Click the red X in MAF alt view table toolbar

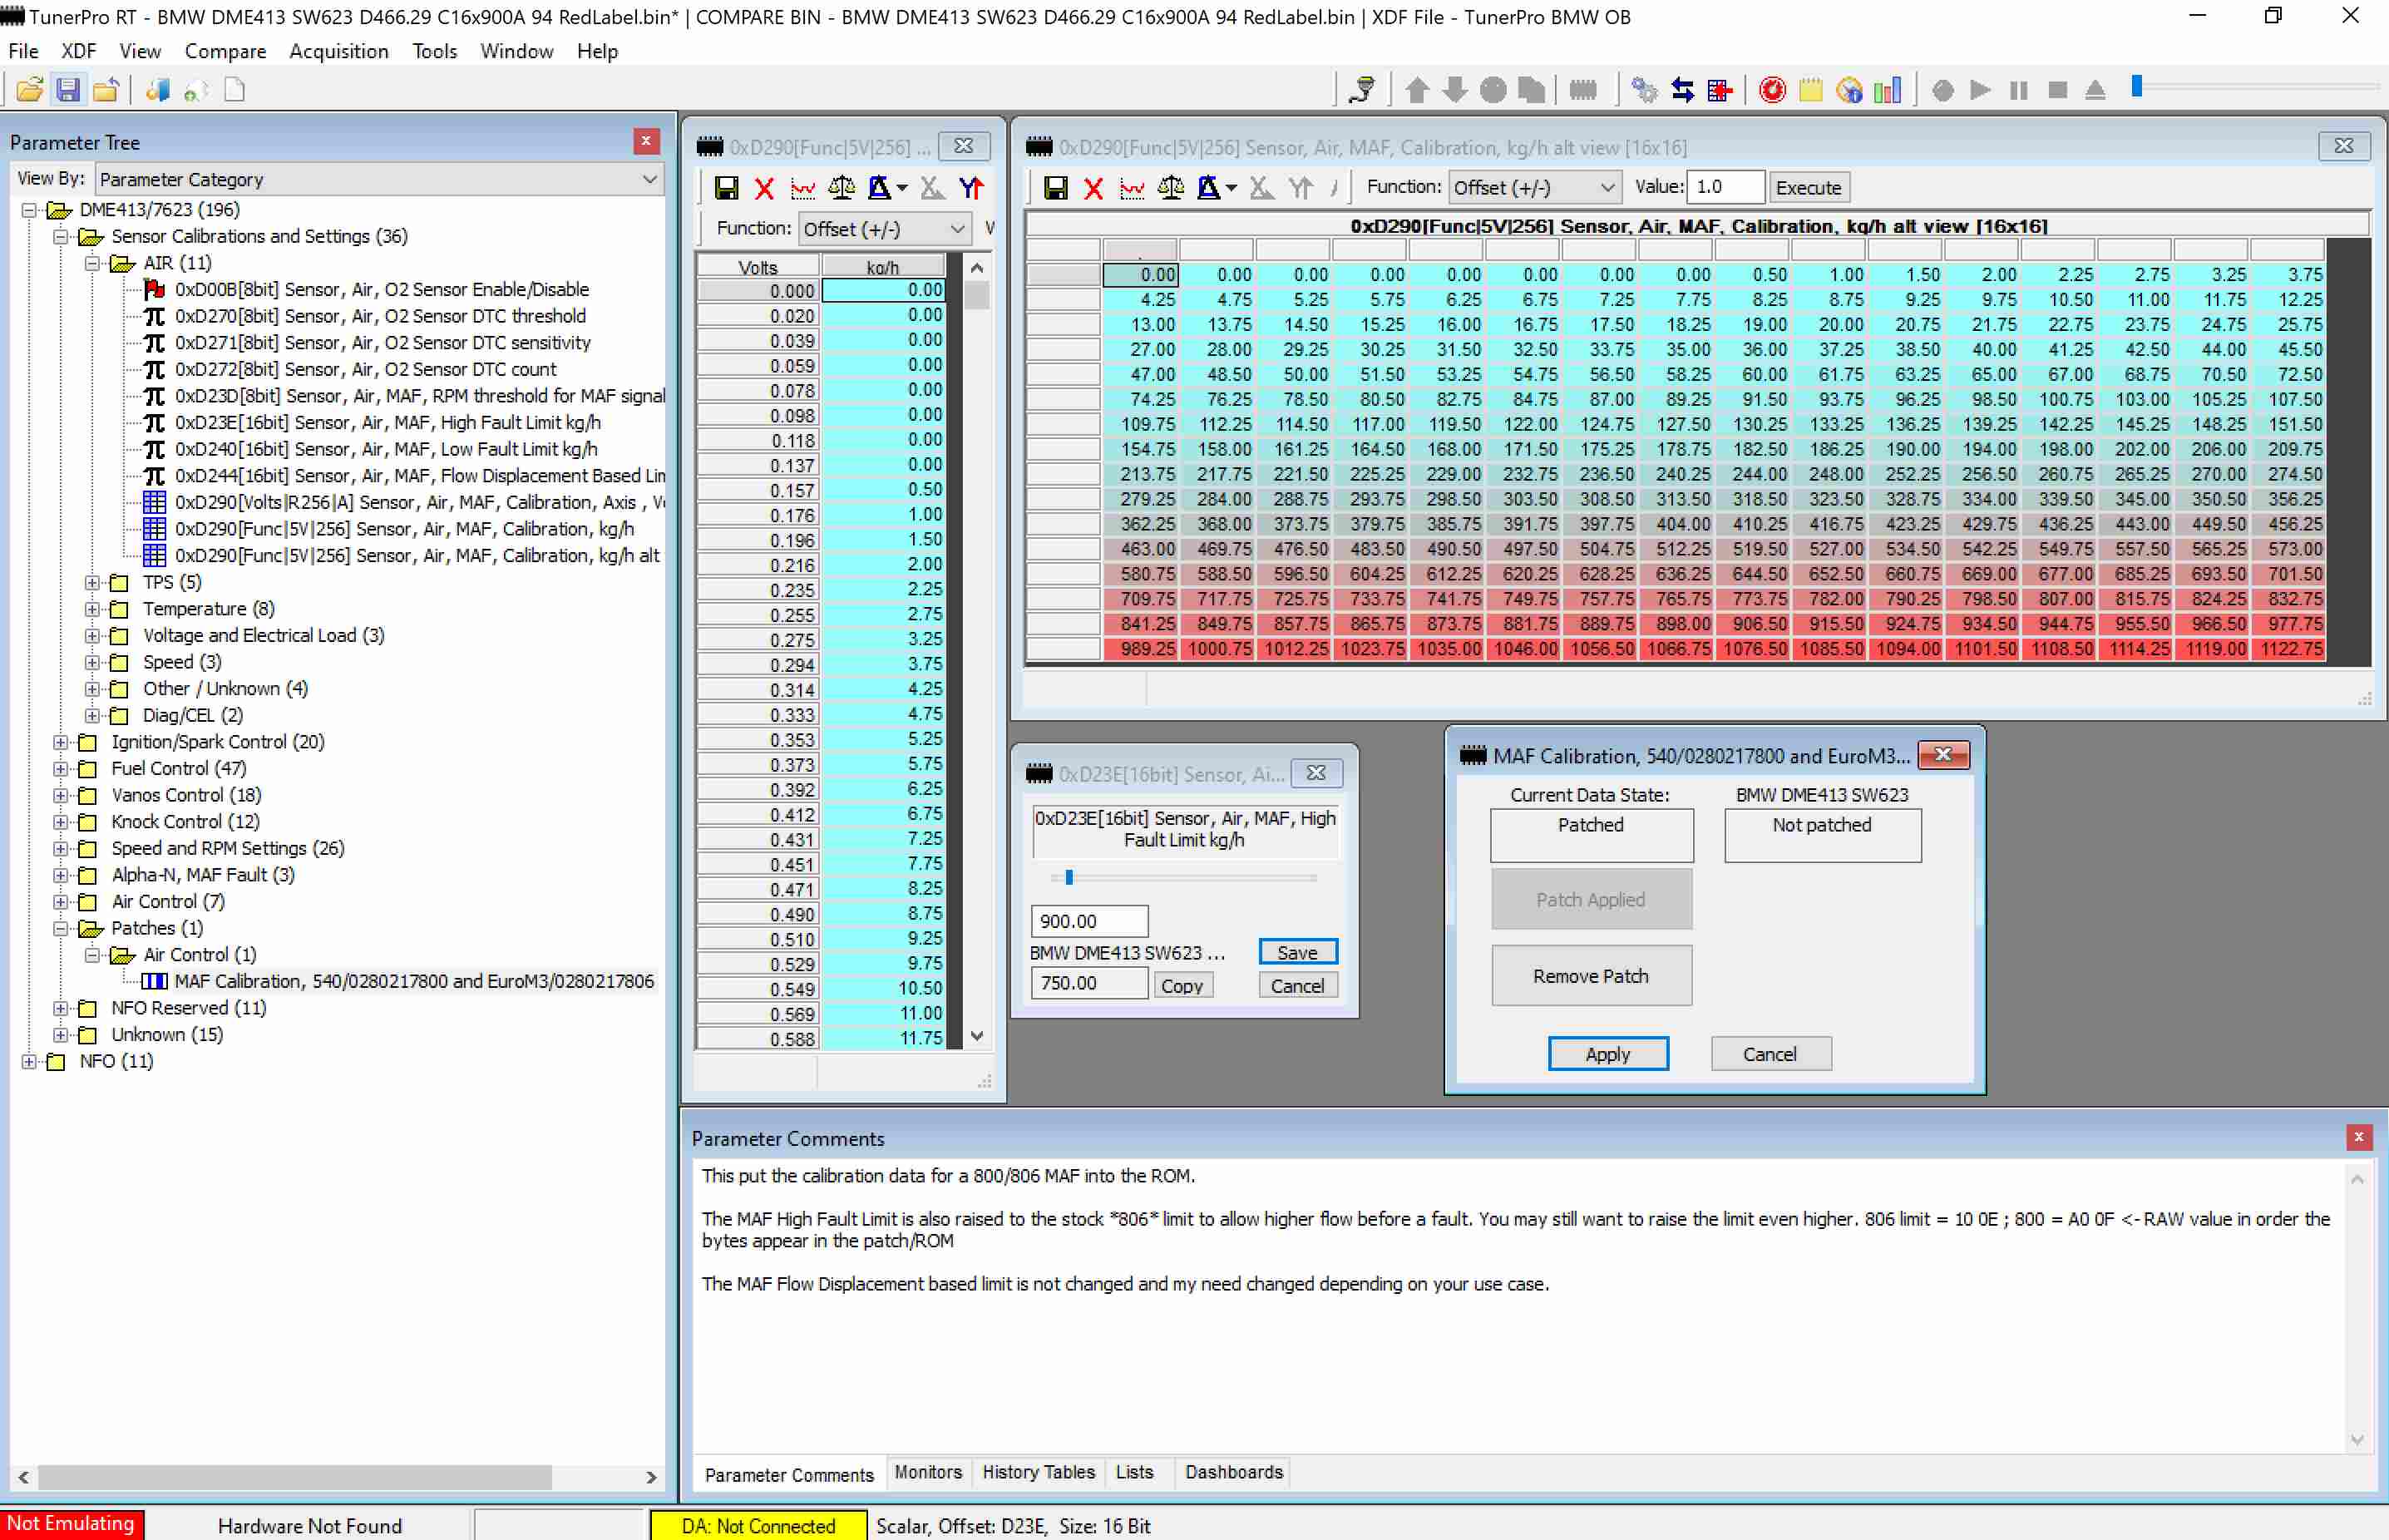[1093, 188]
